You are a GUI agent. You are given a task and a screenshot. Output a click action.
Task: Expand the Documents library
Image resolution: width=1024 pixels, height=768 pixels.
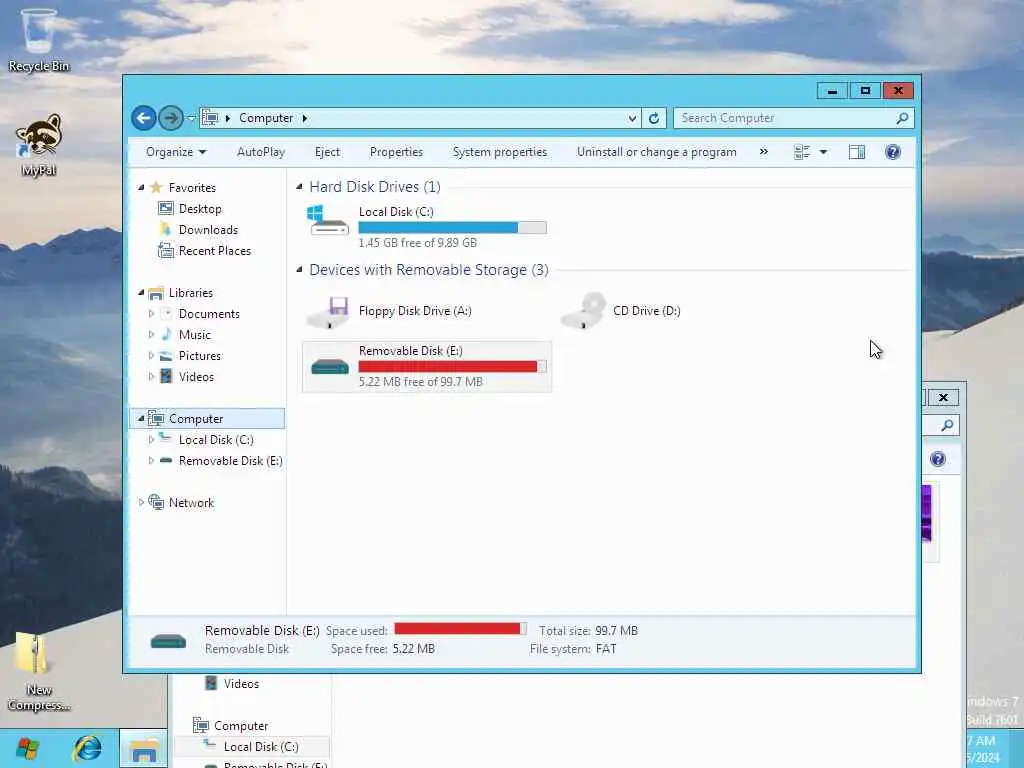click(152, 314)
